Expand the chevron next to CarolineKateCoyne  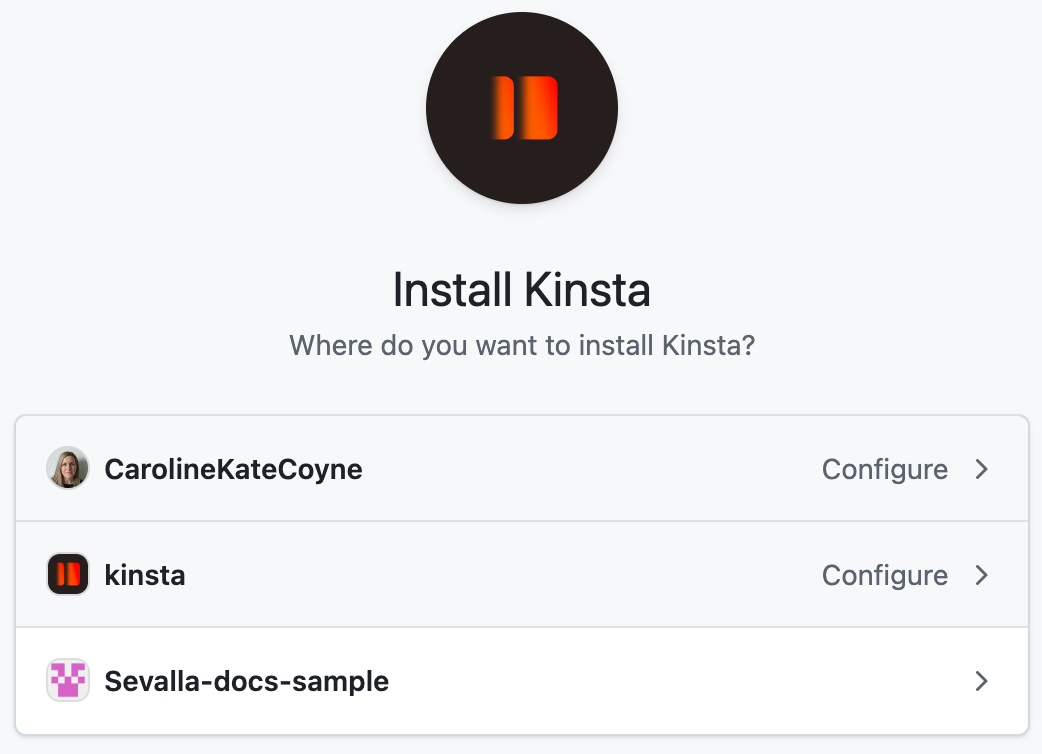(x=981, y=468)
